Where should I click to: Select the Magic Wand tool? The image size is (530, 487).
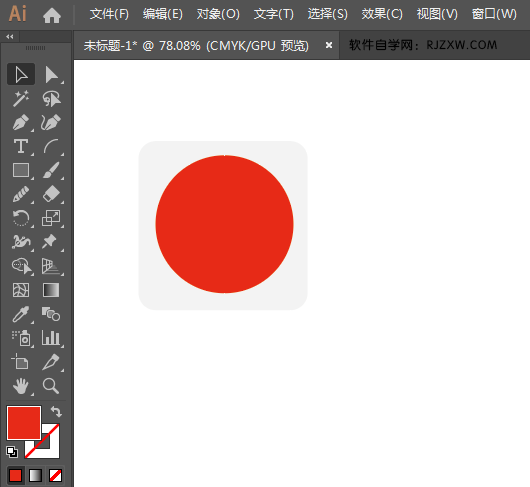[x=21, y=99]
